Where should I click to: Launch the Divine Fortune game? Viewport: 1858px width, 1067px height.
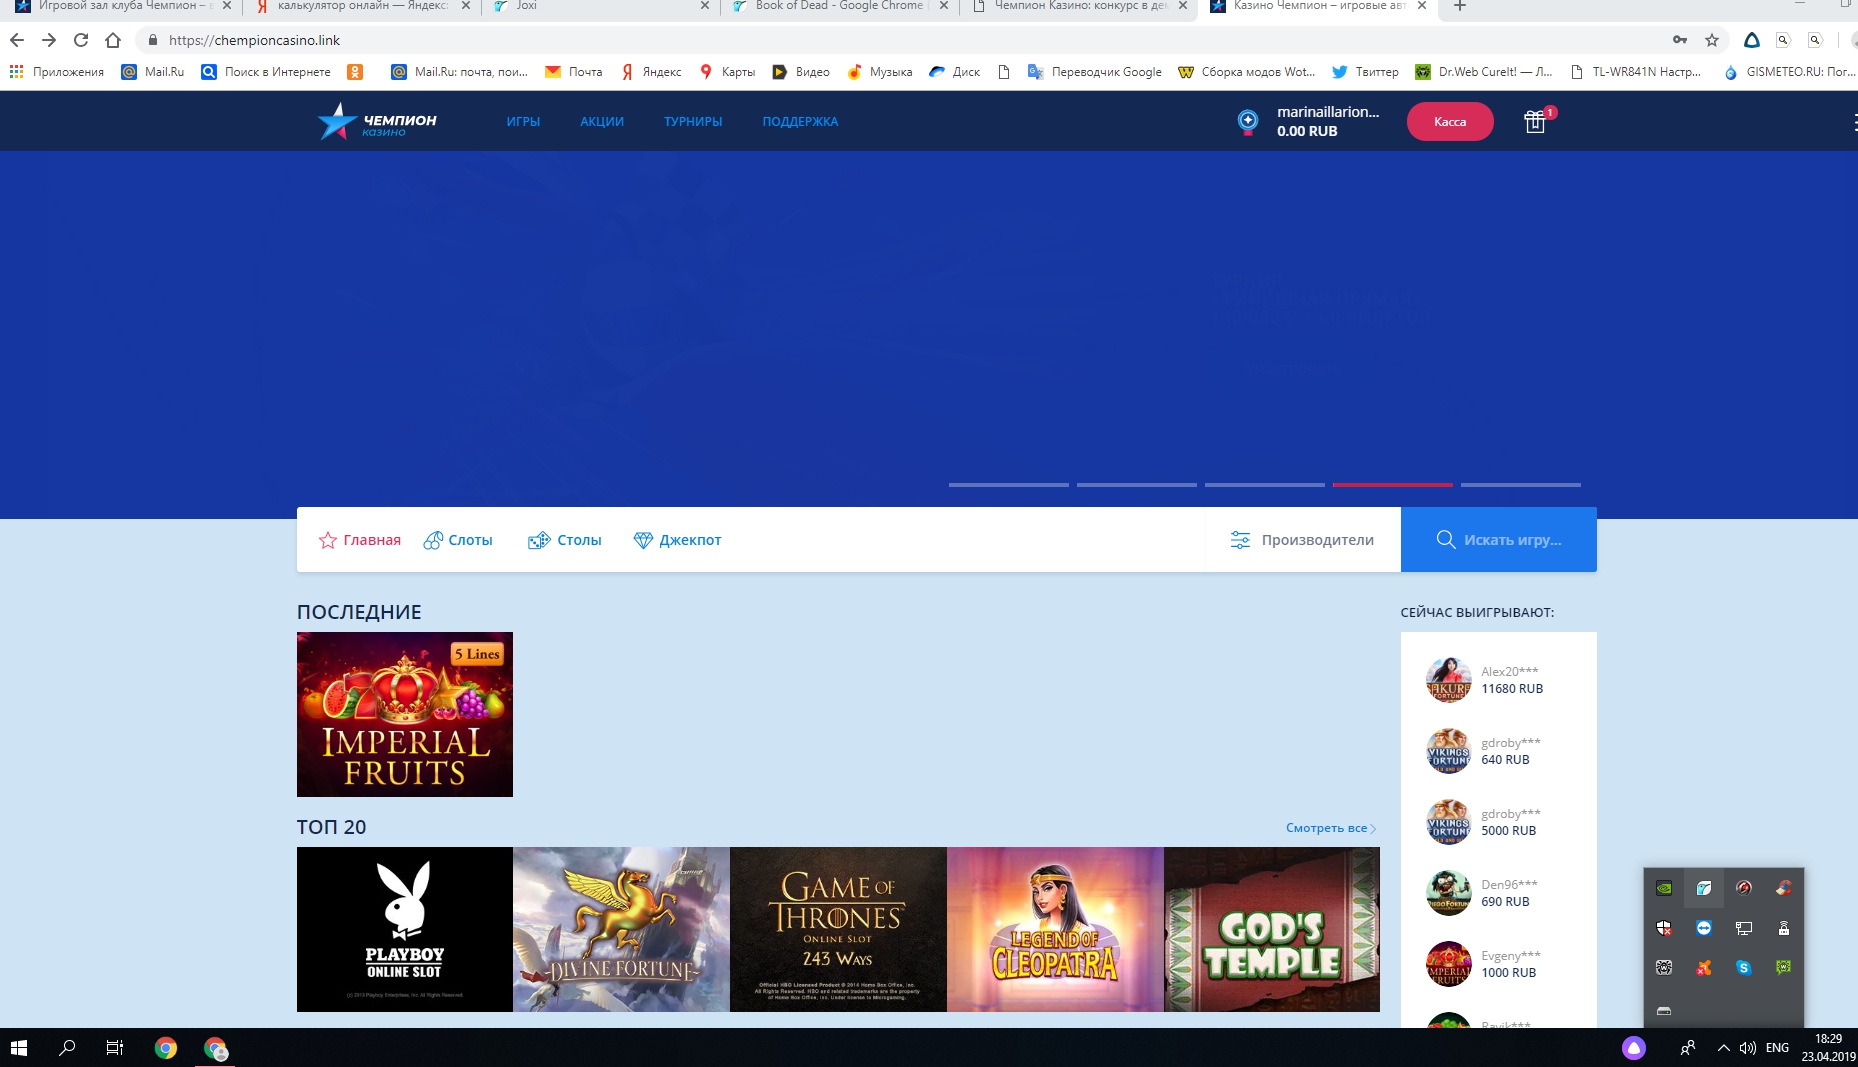[621, 929]
